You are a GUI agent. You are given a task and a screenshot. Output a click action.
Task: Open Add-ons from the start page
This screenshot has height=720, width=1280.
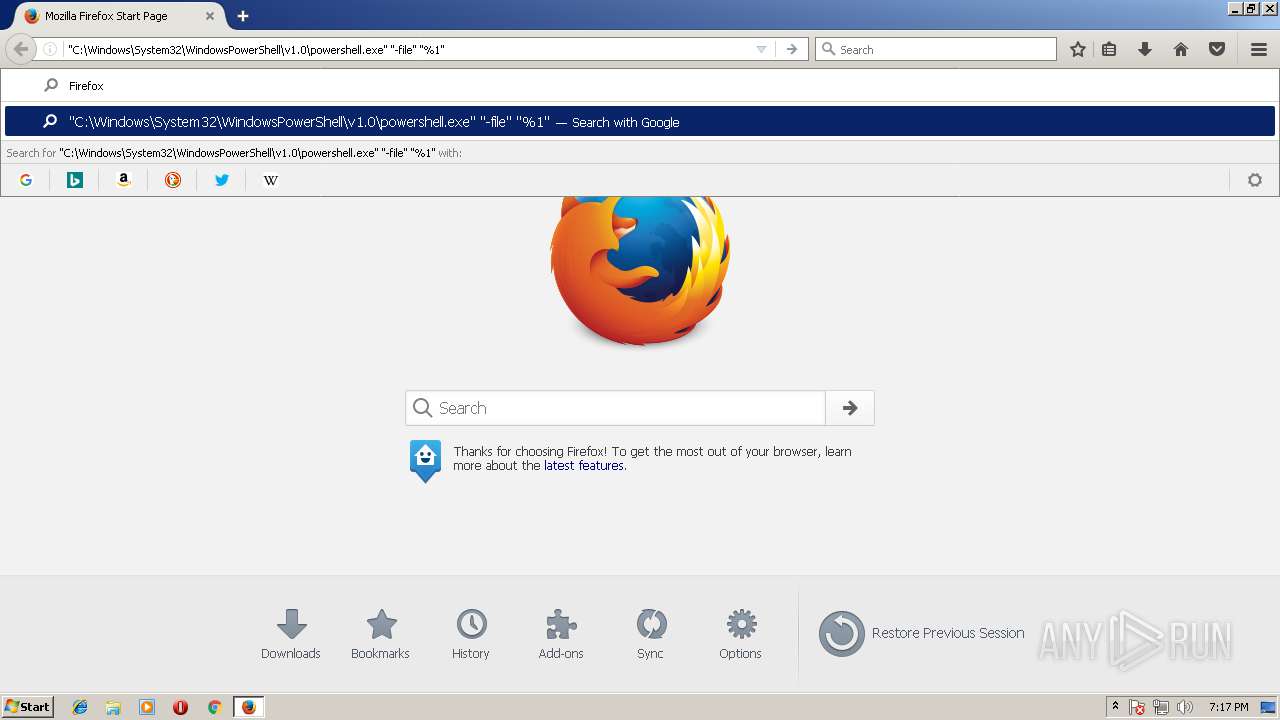click(x=561, y=634)
